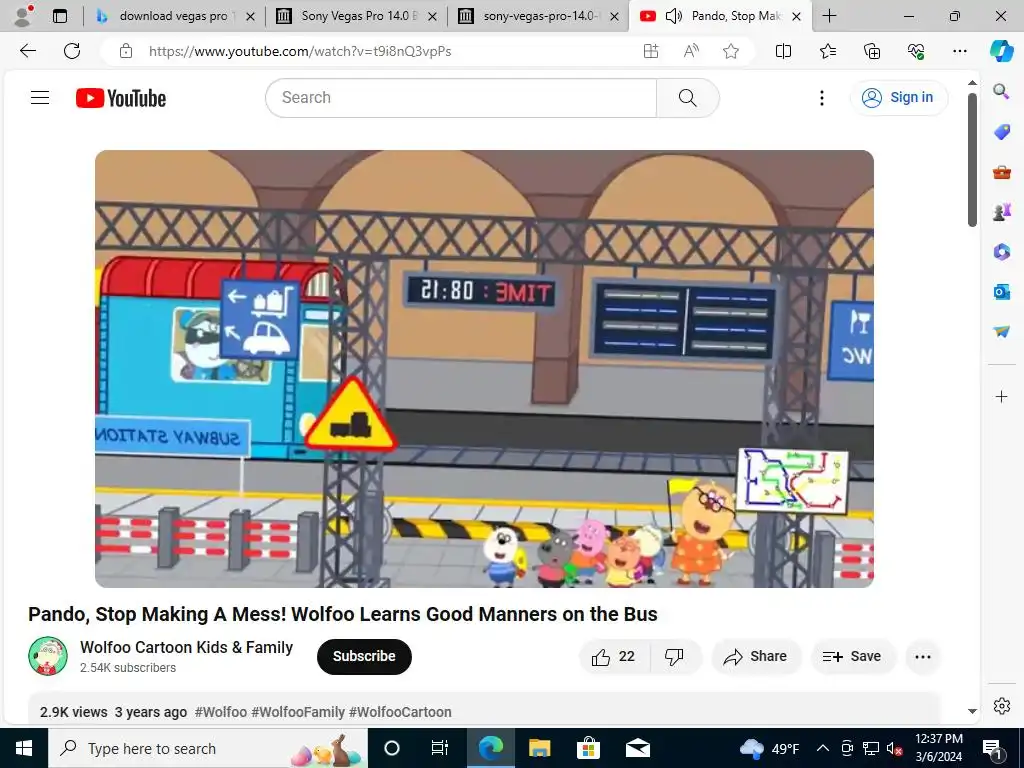
Task: Open the YouTube guide hamburger menu
Action: click(x=40, y=98)
